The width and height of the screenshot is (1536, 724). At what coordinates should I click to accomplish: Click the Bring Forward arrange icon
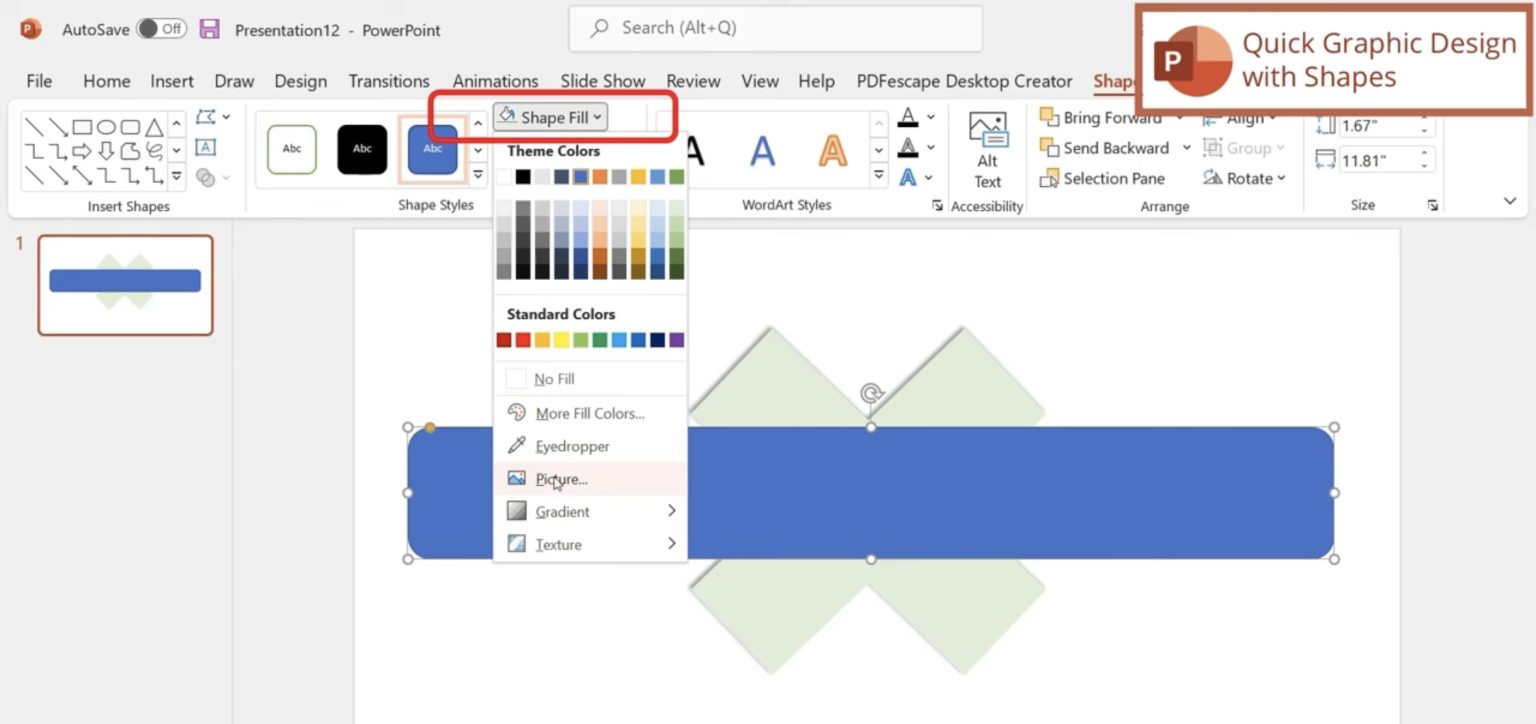coord(1051,118)
